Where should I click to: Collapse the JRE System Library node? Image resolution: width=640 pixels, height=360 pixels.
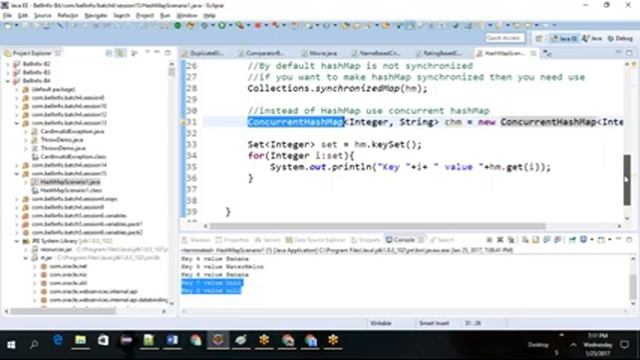tap(16, 241)
